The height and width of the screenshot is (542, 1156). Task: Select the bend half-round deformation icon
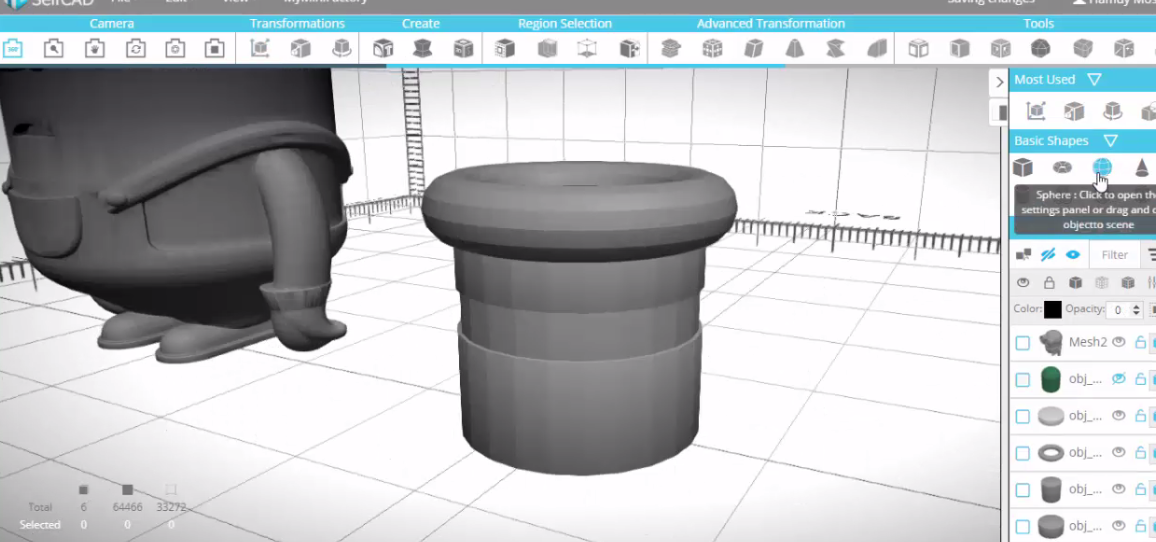[877, 49]
